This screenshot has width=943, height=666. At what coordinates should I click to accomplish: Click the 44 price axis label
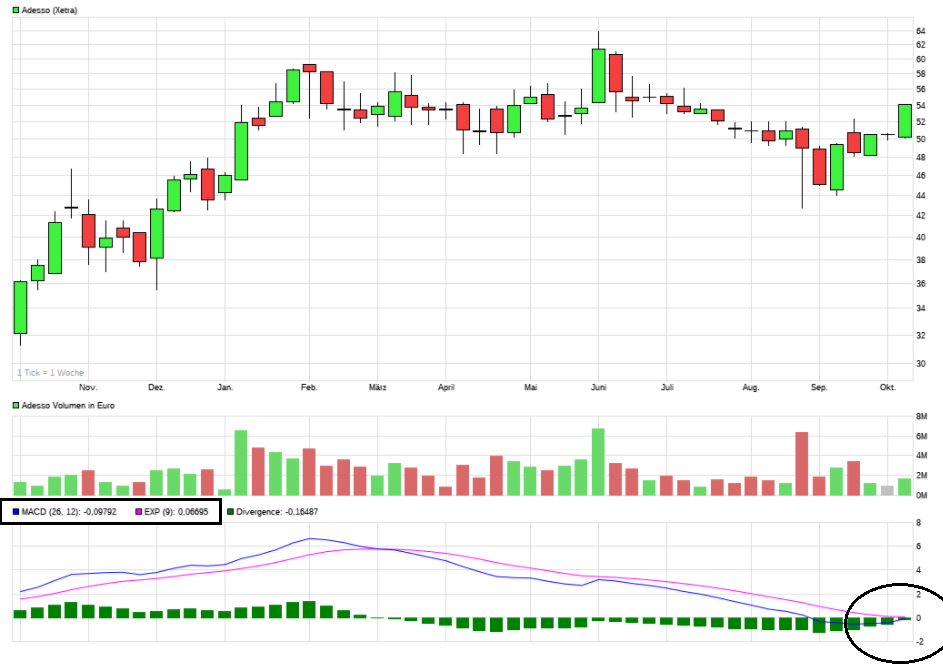pyautogui.click(x=921, y=196)
